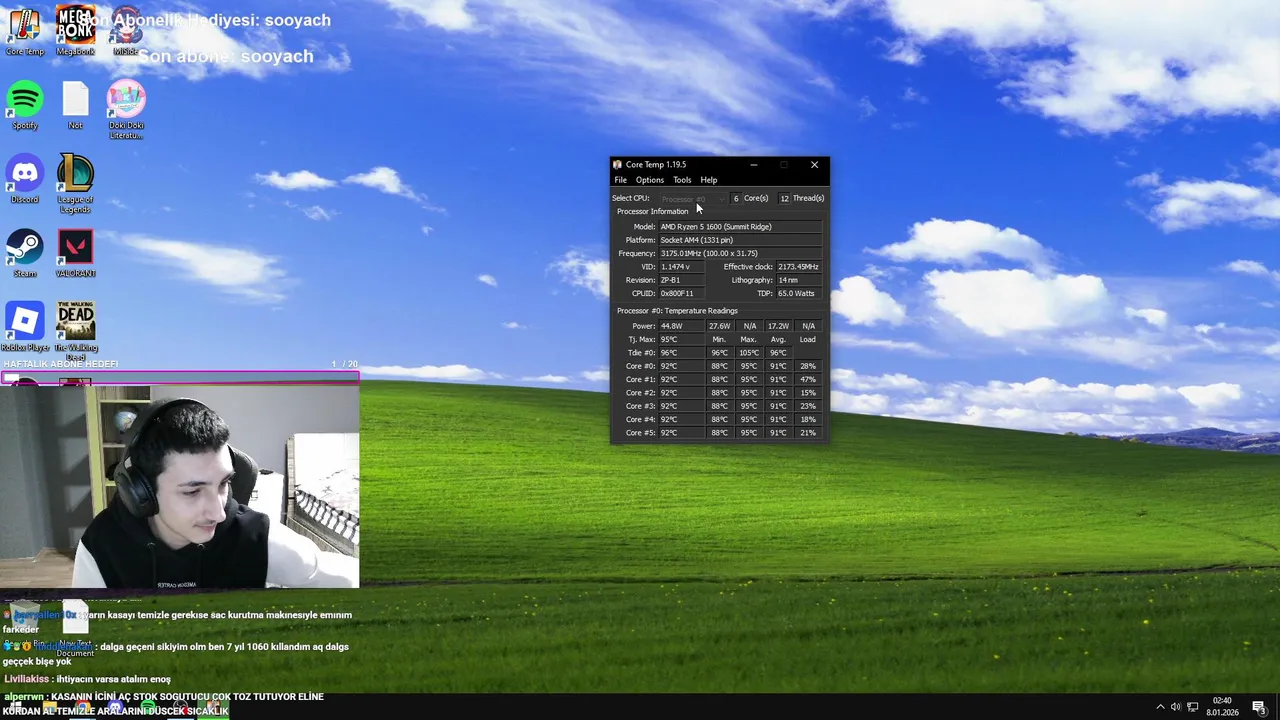Screen dimensions: 1280x720
Task: Click the Core #0 load value 28%
Action: 808,366
